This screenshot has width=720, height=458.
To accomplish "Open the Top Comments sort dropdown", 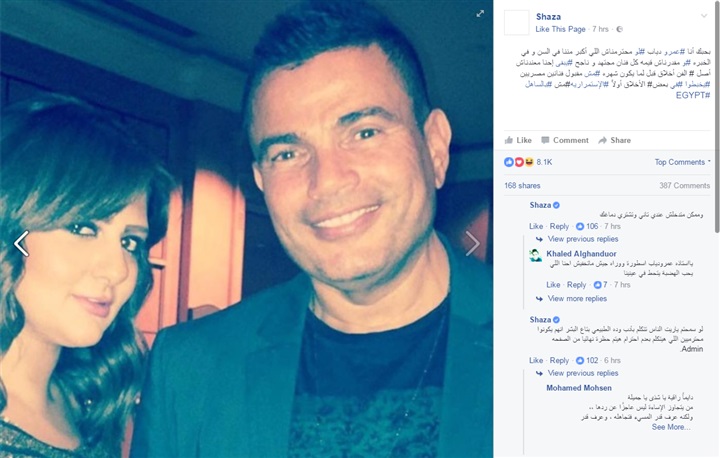I will click(682, 162).
